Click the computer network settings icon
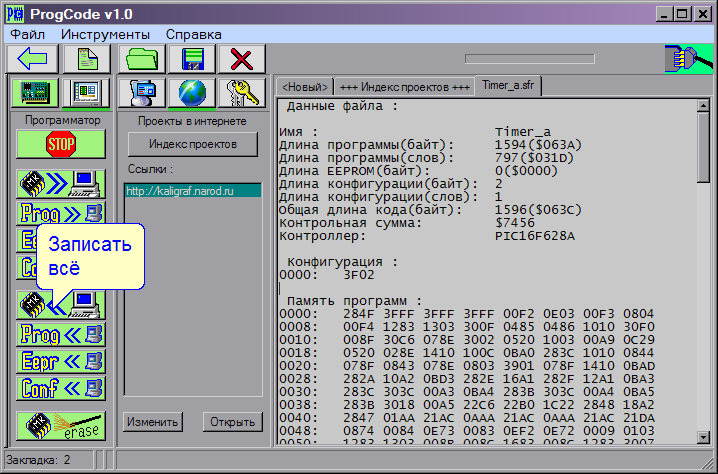Image resolution: width=718 pixels, height=474 pixels. pyautogui.click(x=142, y=93)
